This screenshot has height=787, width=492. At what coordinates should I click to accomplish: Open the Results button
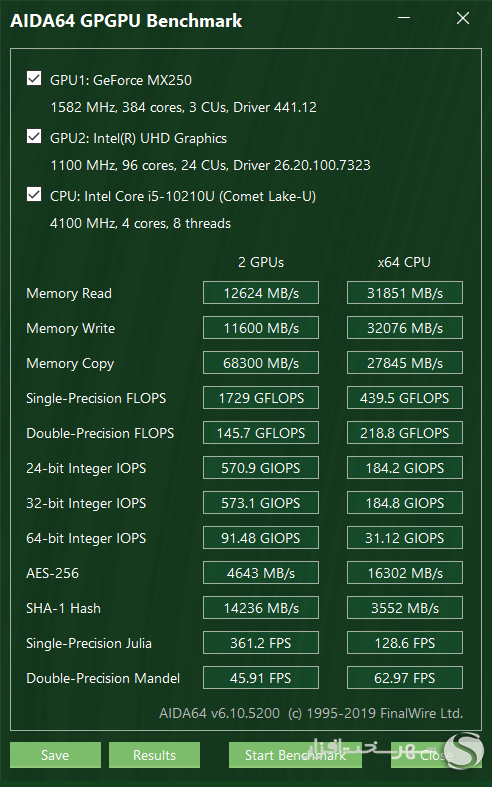tap(154, 755)
